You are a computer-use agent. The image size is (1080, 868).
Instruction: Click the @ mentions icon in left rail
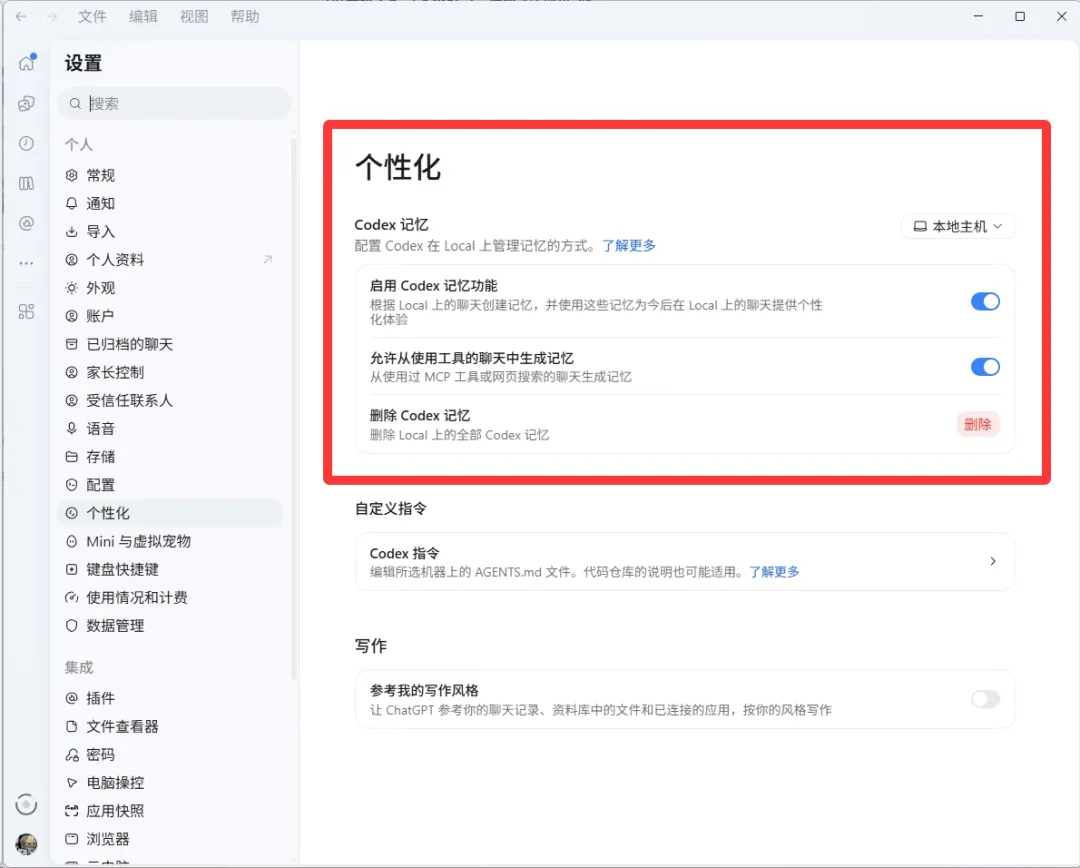pos(26,223)
